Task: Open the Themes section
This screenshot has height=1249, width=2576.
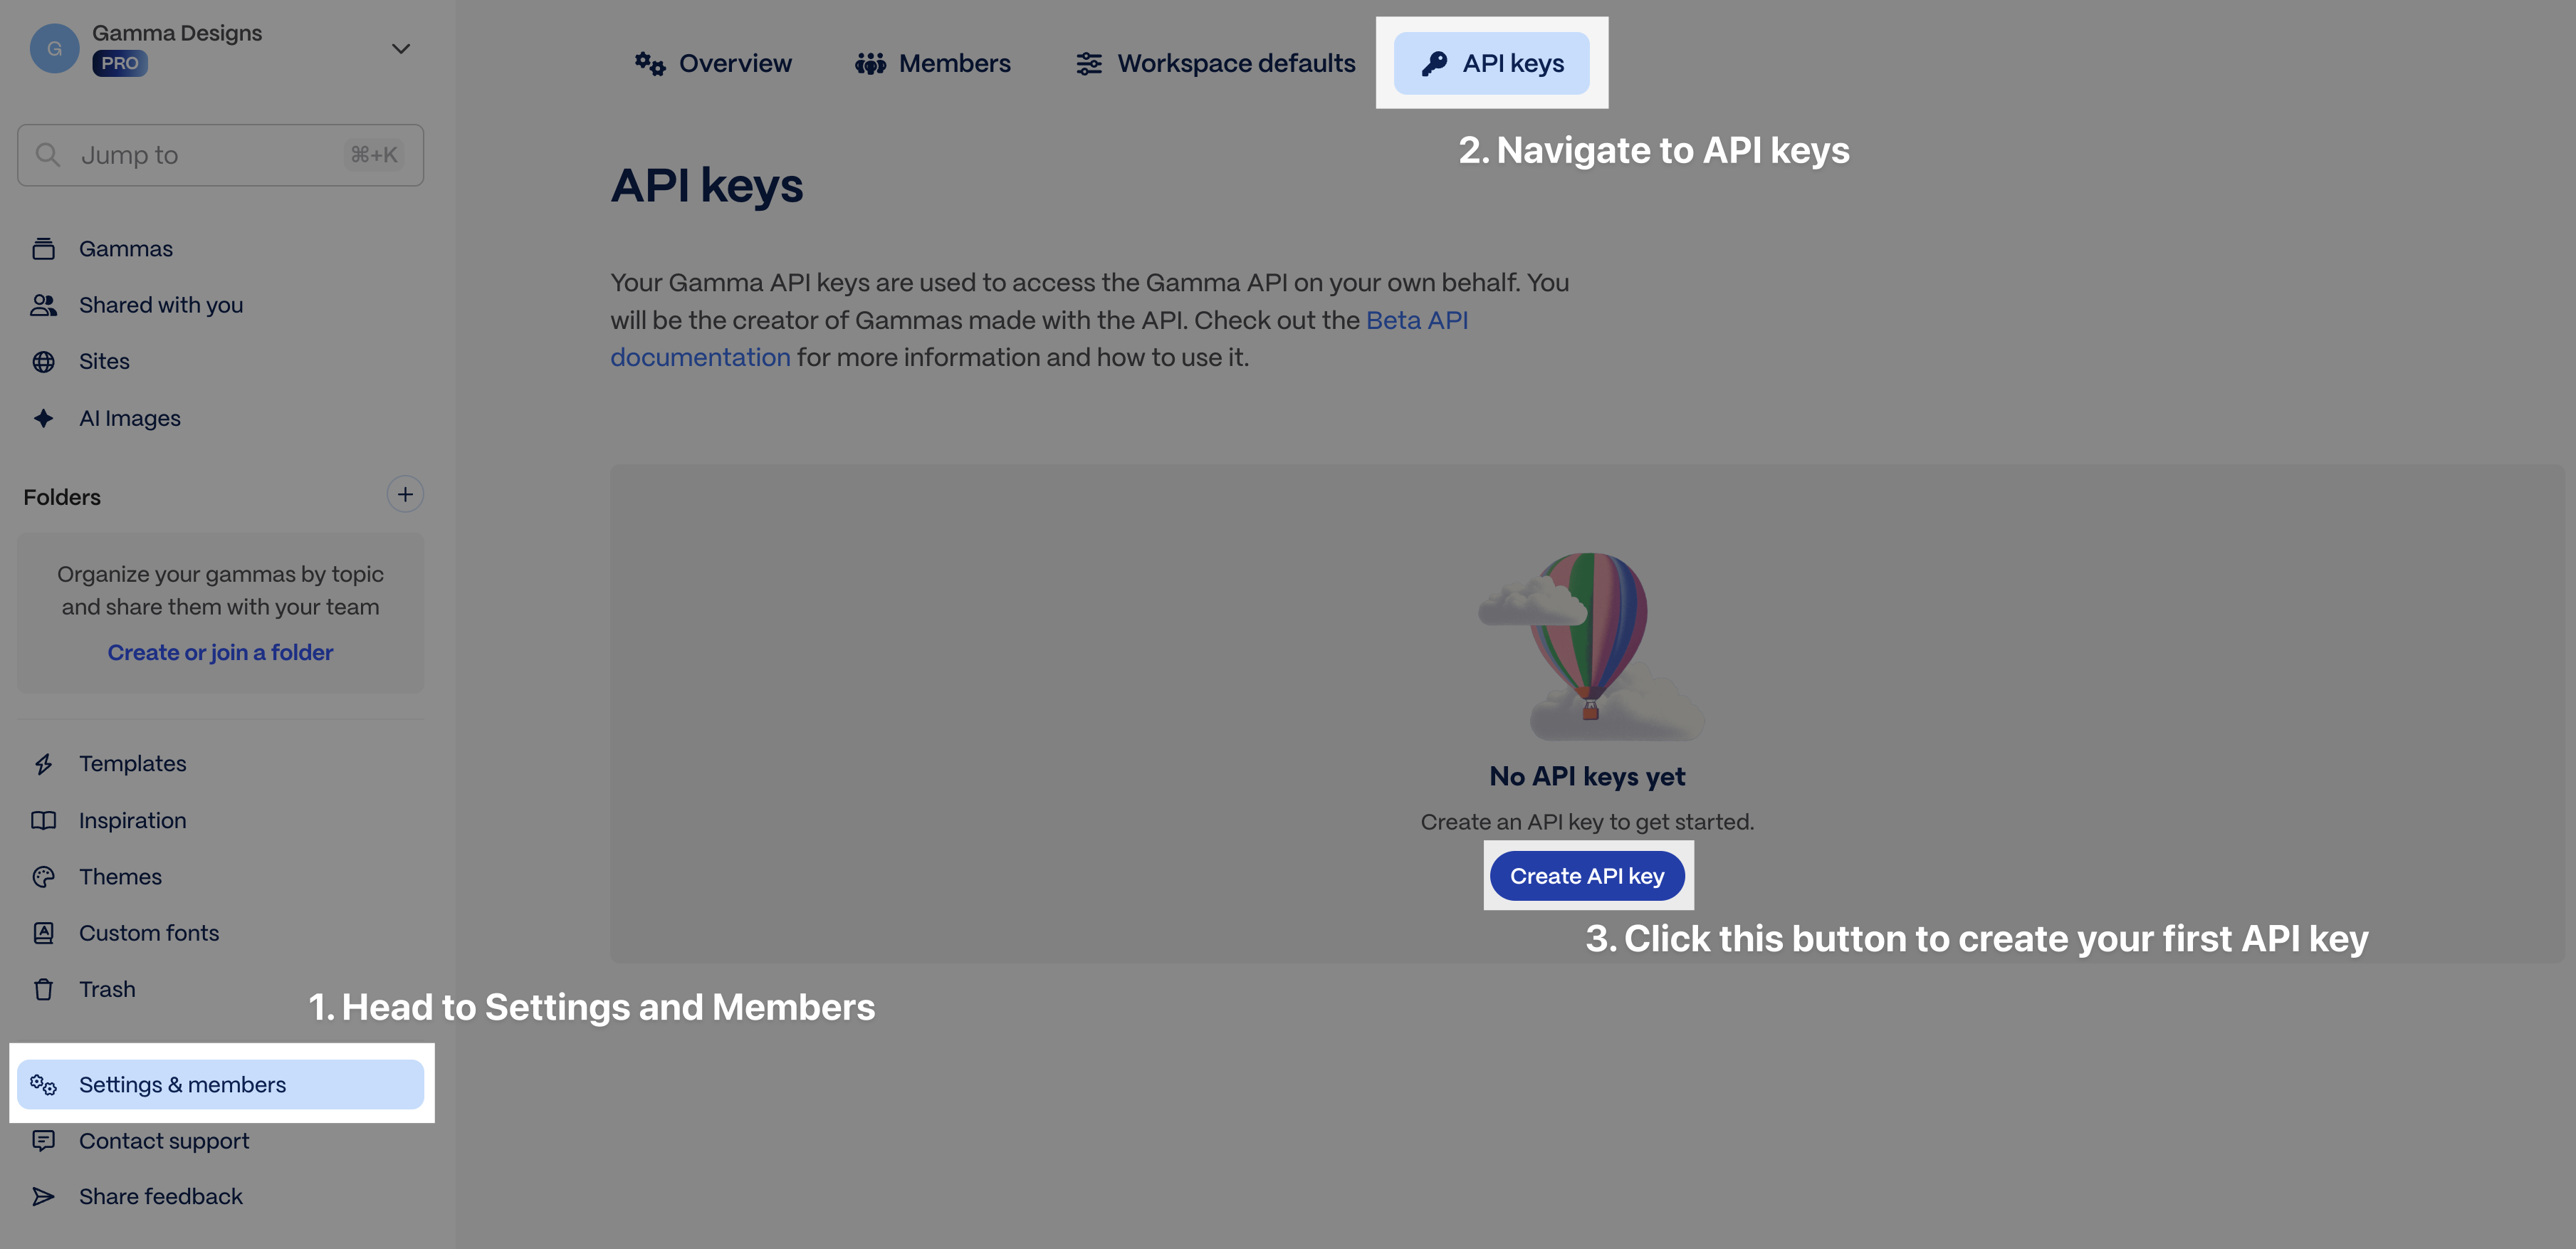Action: click(x=120, y=876)
